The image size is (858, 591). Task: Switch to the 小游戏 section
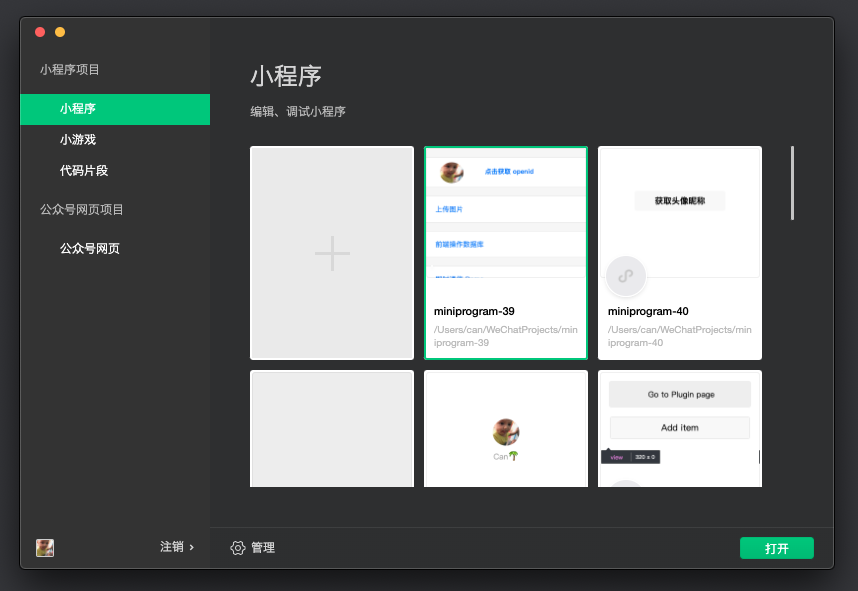[78, 140]
